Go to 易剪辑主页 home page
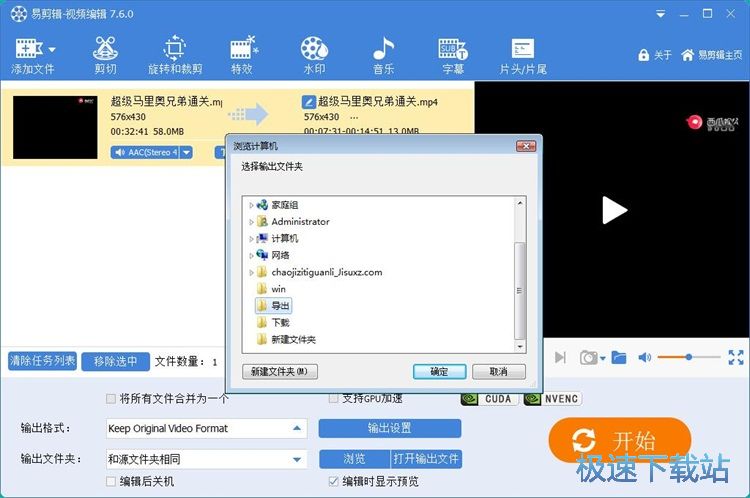This screenshot has width=750, height=498. pyautogui.click(x=712, y=55)
